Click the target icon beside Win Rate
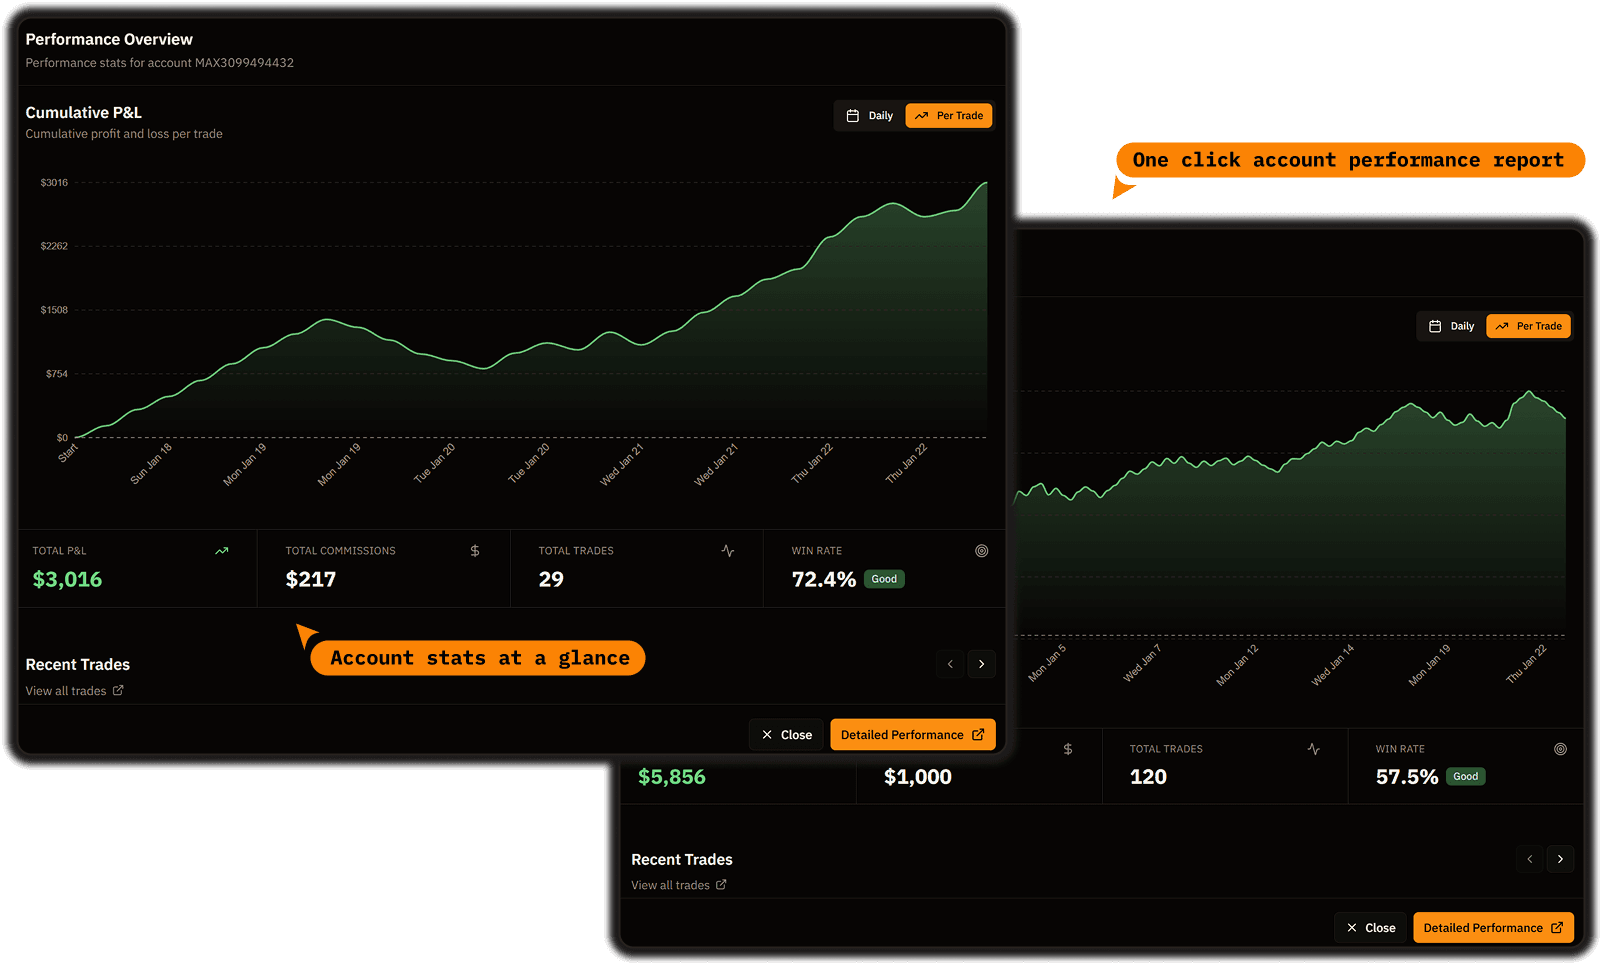Screen dimensions: 1602x965 tap(981, 550)
